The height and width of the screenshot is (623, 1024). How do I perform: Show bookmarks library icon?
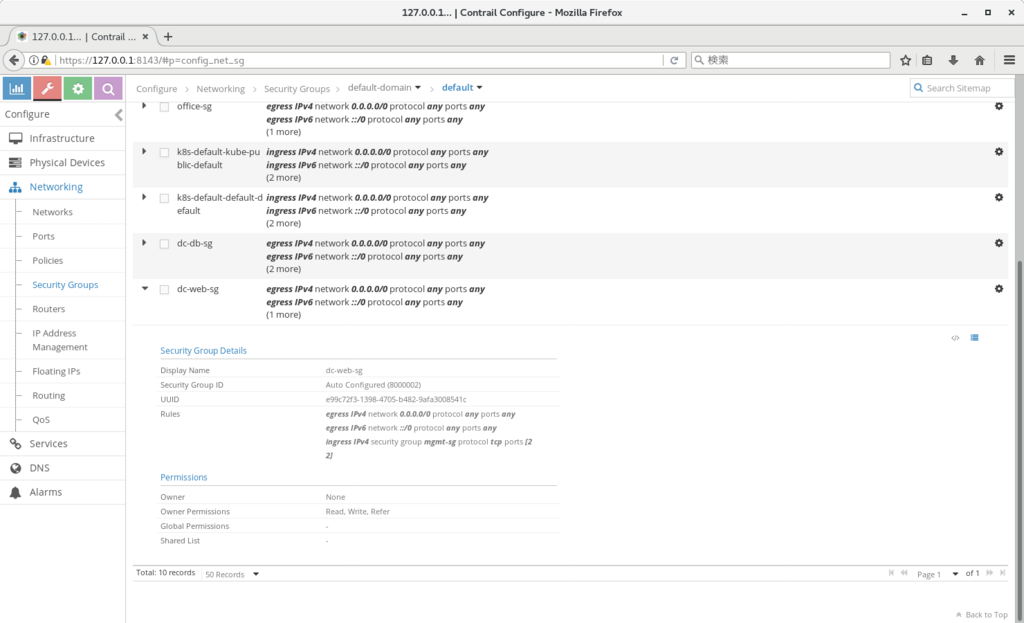pos(927,60)
